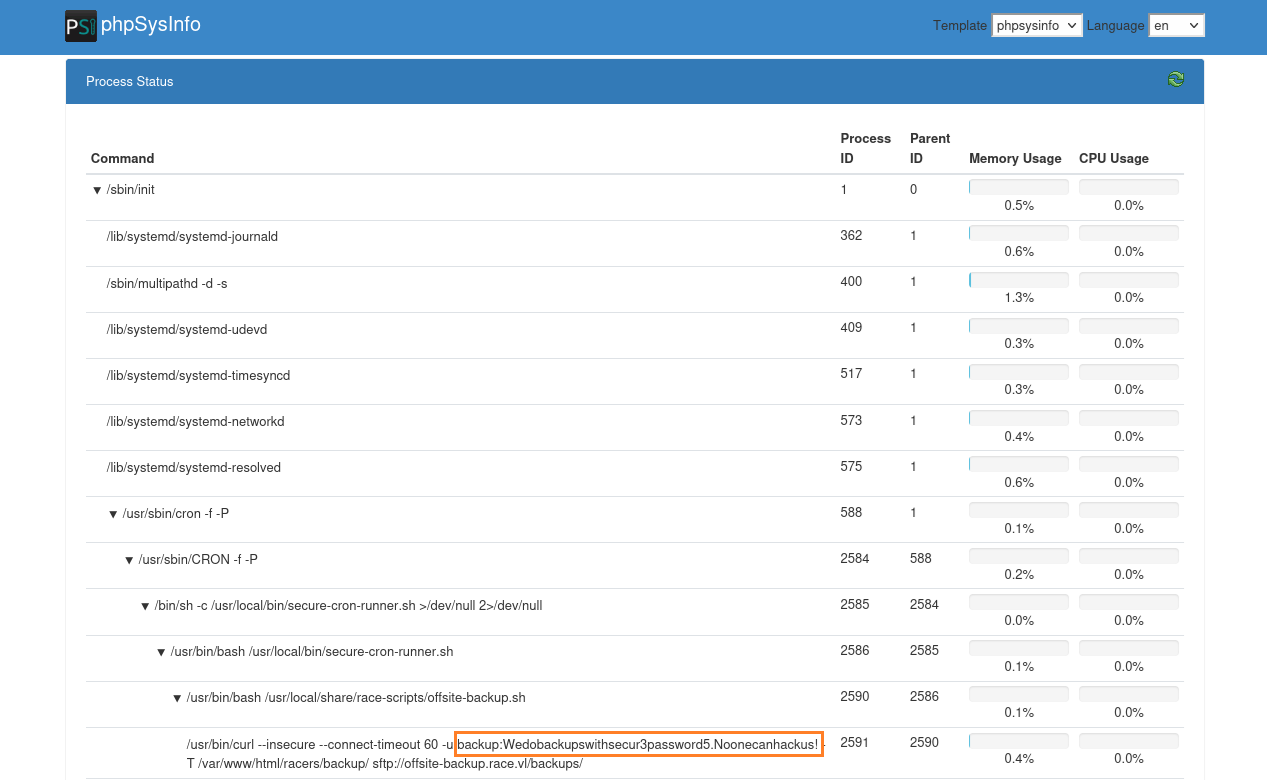Click process ID 362

[x=851, y=236]
